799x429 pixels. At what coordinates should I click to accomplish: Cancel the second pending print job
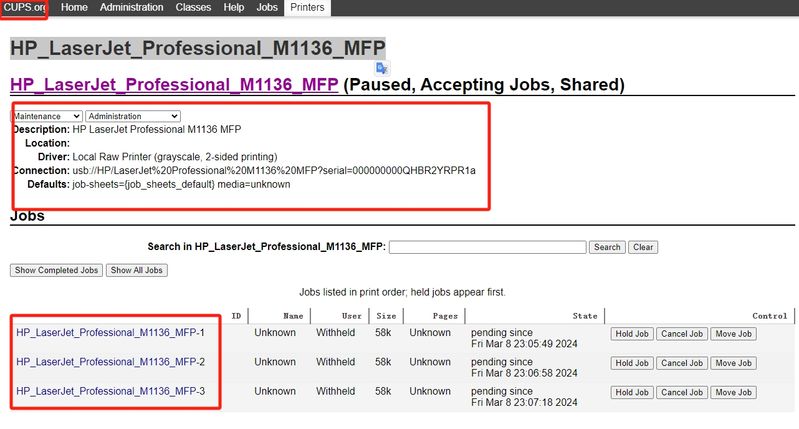click(x=682, y=363)
